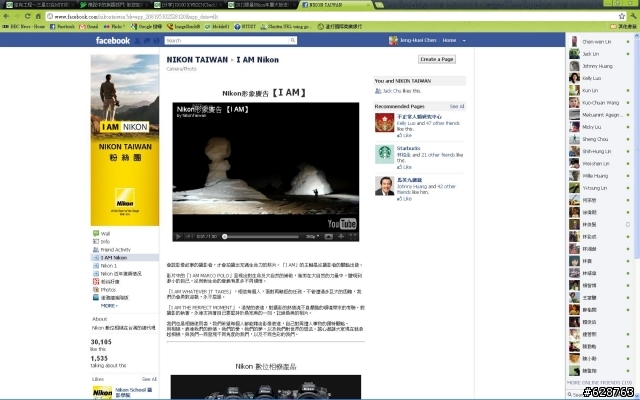
Task: Open the friend requests icon
Action: coord(138,40)
